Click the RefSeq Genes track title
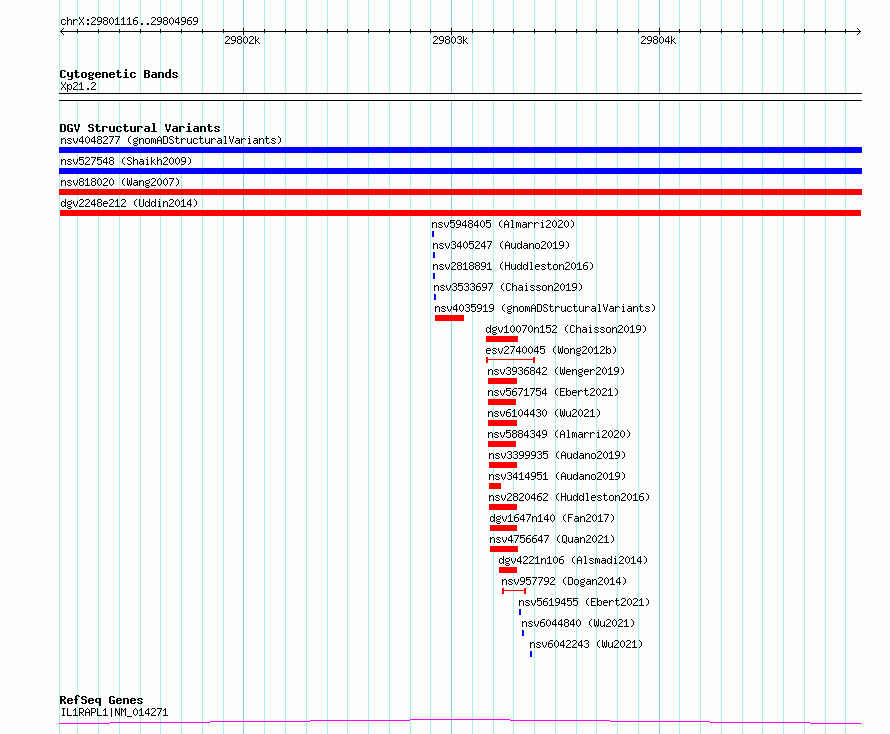 pyautogui.click(x=101, y=700)
